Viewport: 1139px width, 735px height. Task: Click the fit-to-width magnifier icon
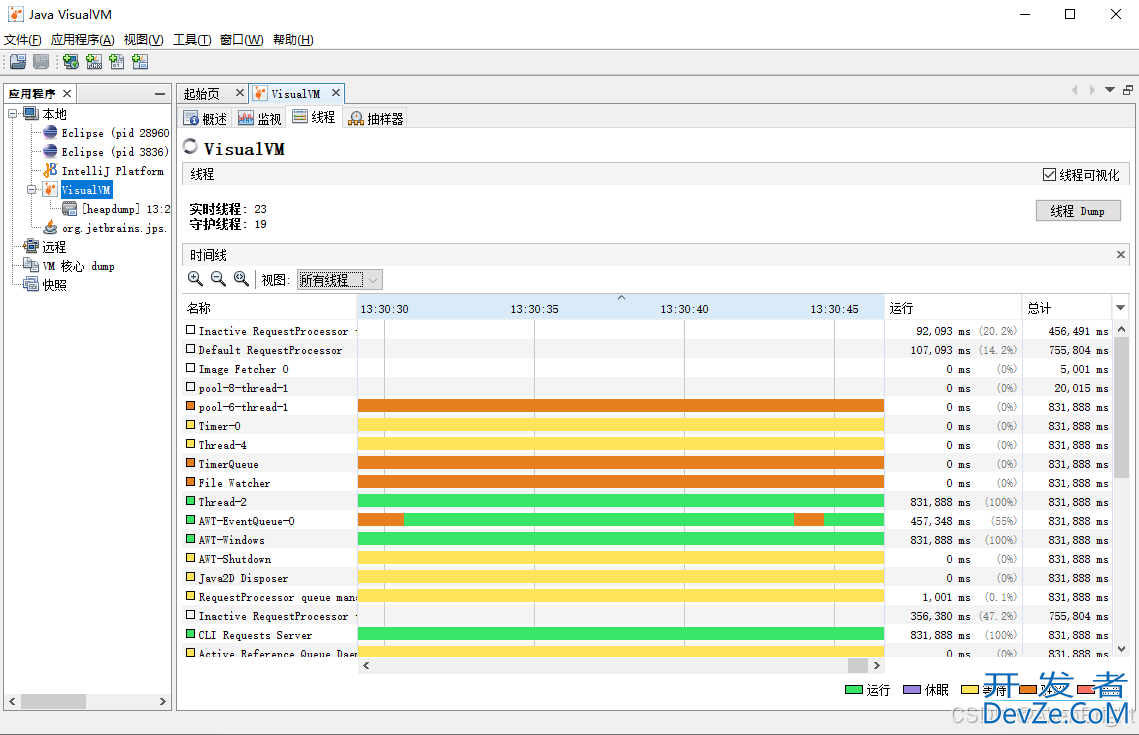pos(241,279)
